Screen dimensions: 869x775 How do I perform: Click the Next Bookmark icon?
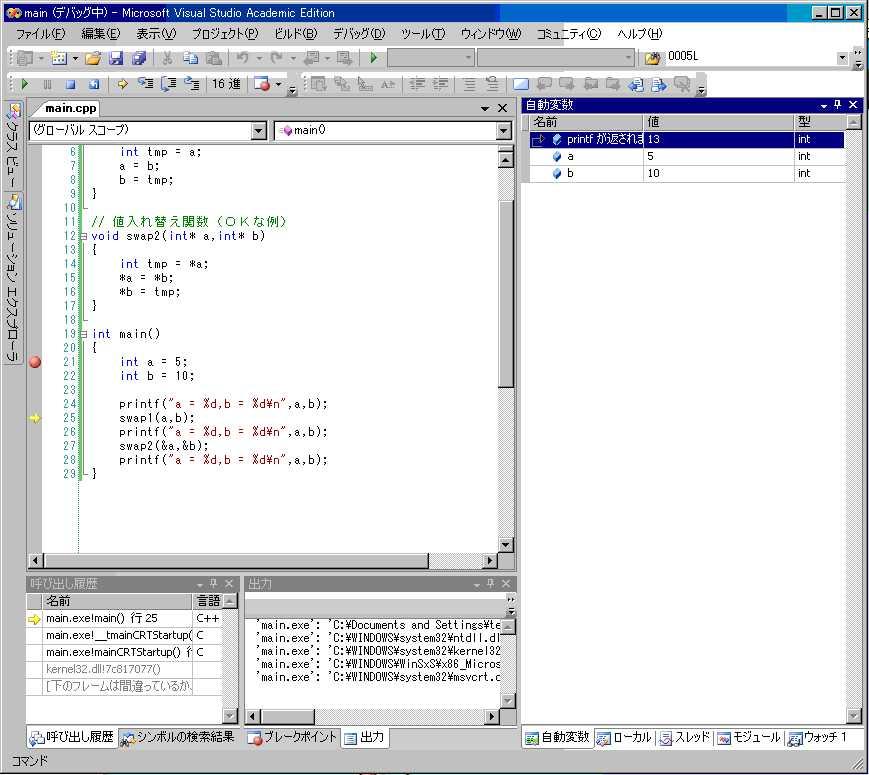click(x=567, y=84)
